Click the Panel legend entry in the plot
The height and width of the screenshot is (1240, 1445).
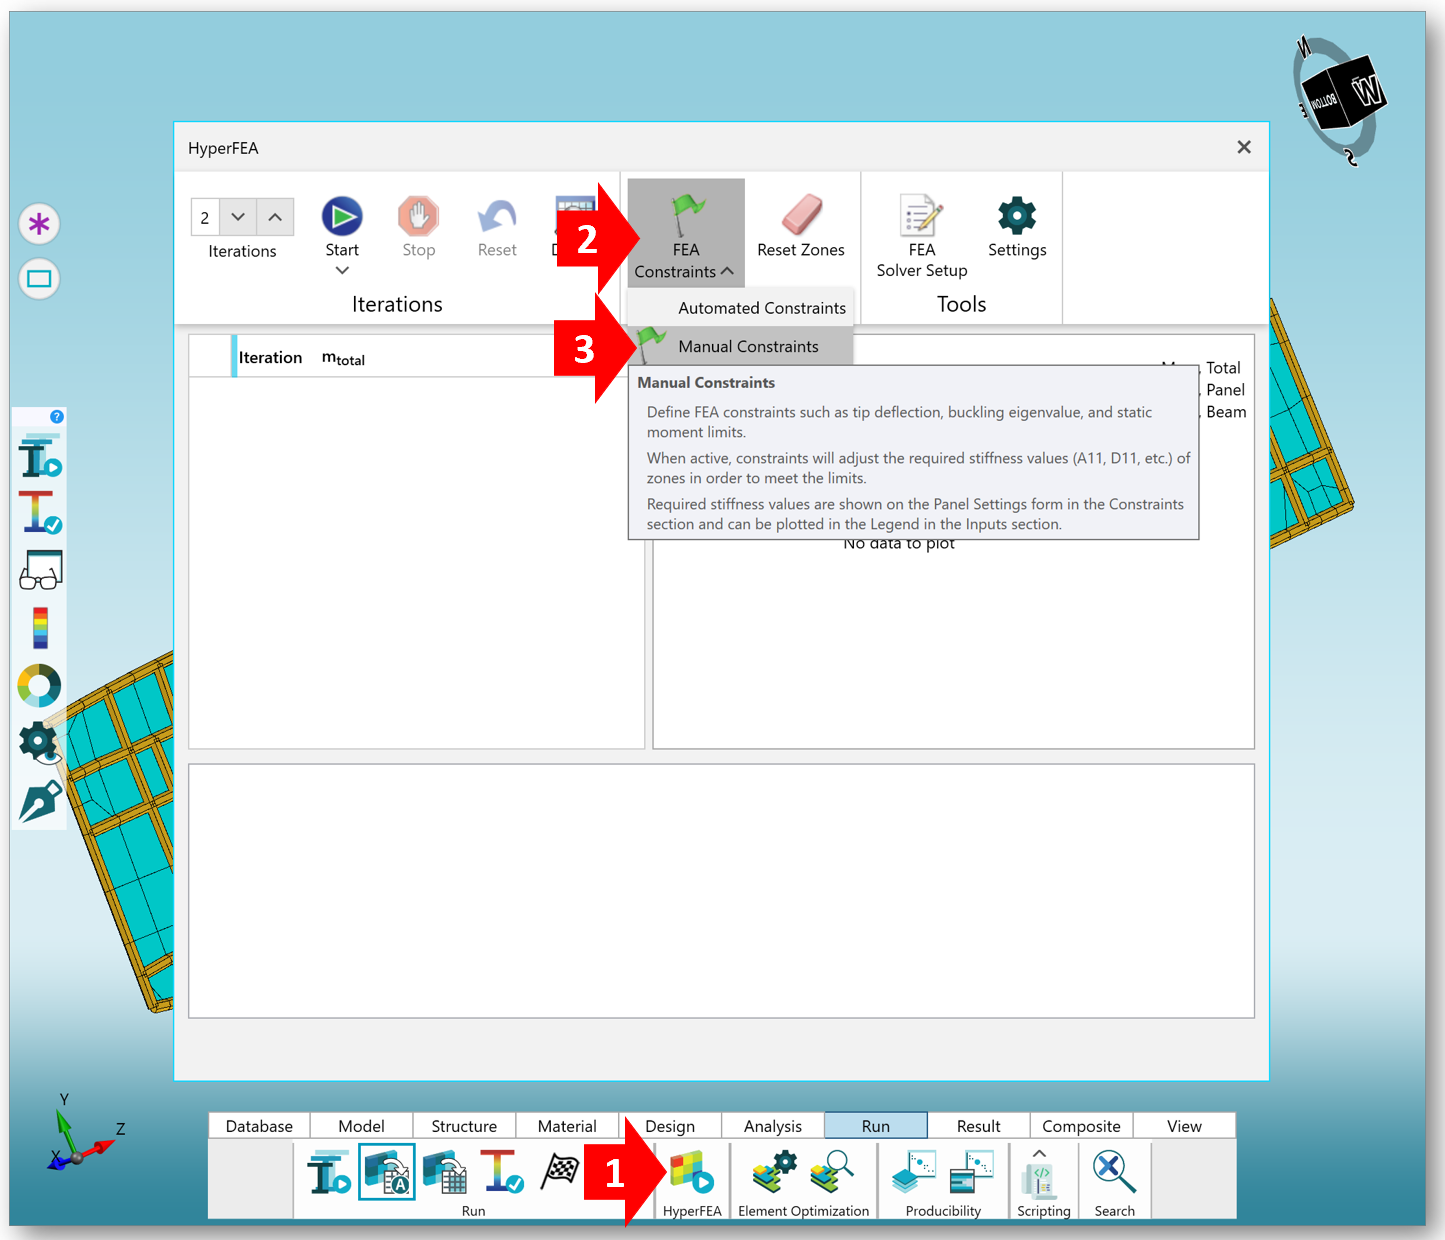pos(1225,390)
